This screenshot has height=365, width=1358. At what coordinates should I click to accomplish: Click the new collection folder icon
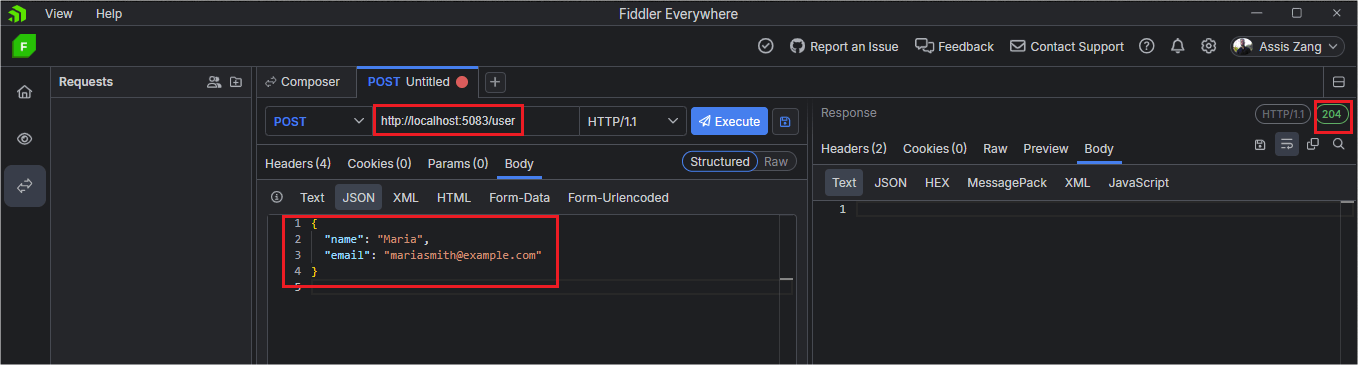(236, 82)
